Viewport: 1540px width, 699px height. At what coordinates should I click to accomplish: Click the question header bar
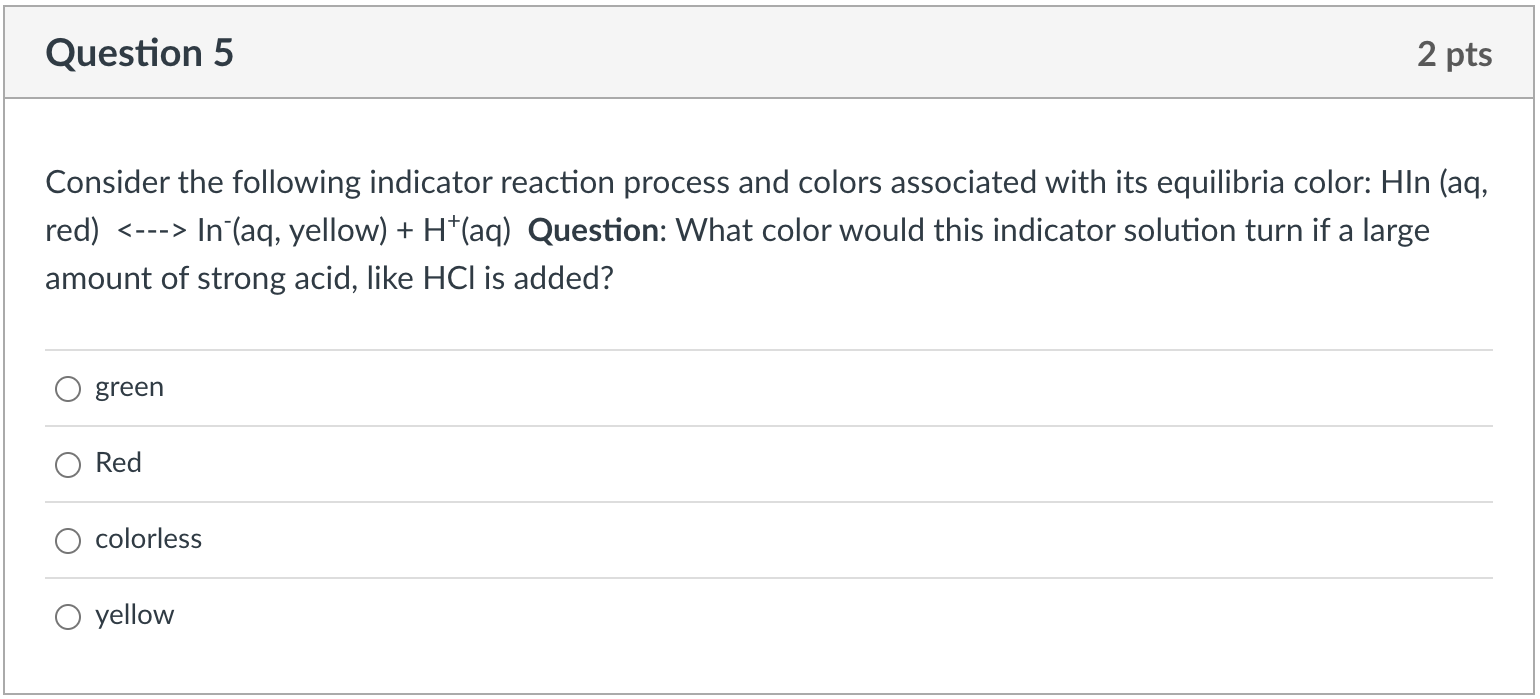(770, 52)
